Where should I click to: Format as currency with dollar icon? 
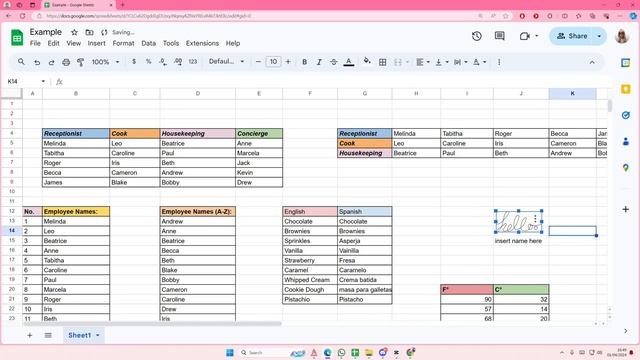point(134,62)
